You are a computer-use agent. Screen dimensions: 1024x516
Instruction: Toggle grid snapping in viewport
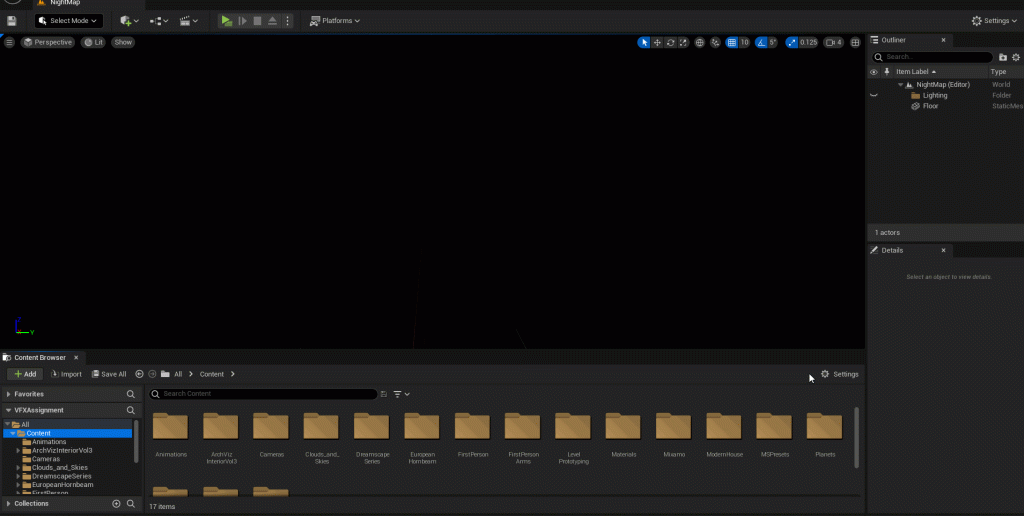tap(732, 43)
